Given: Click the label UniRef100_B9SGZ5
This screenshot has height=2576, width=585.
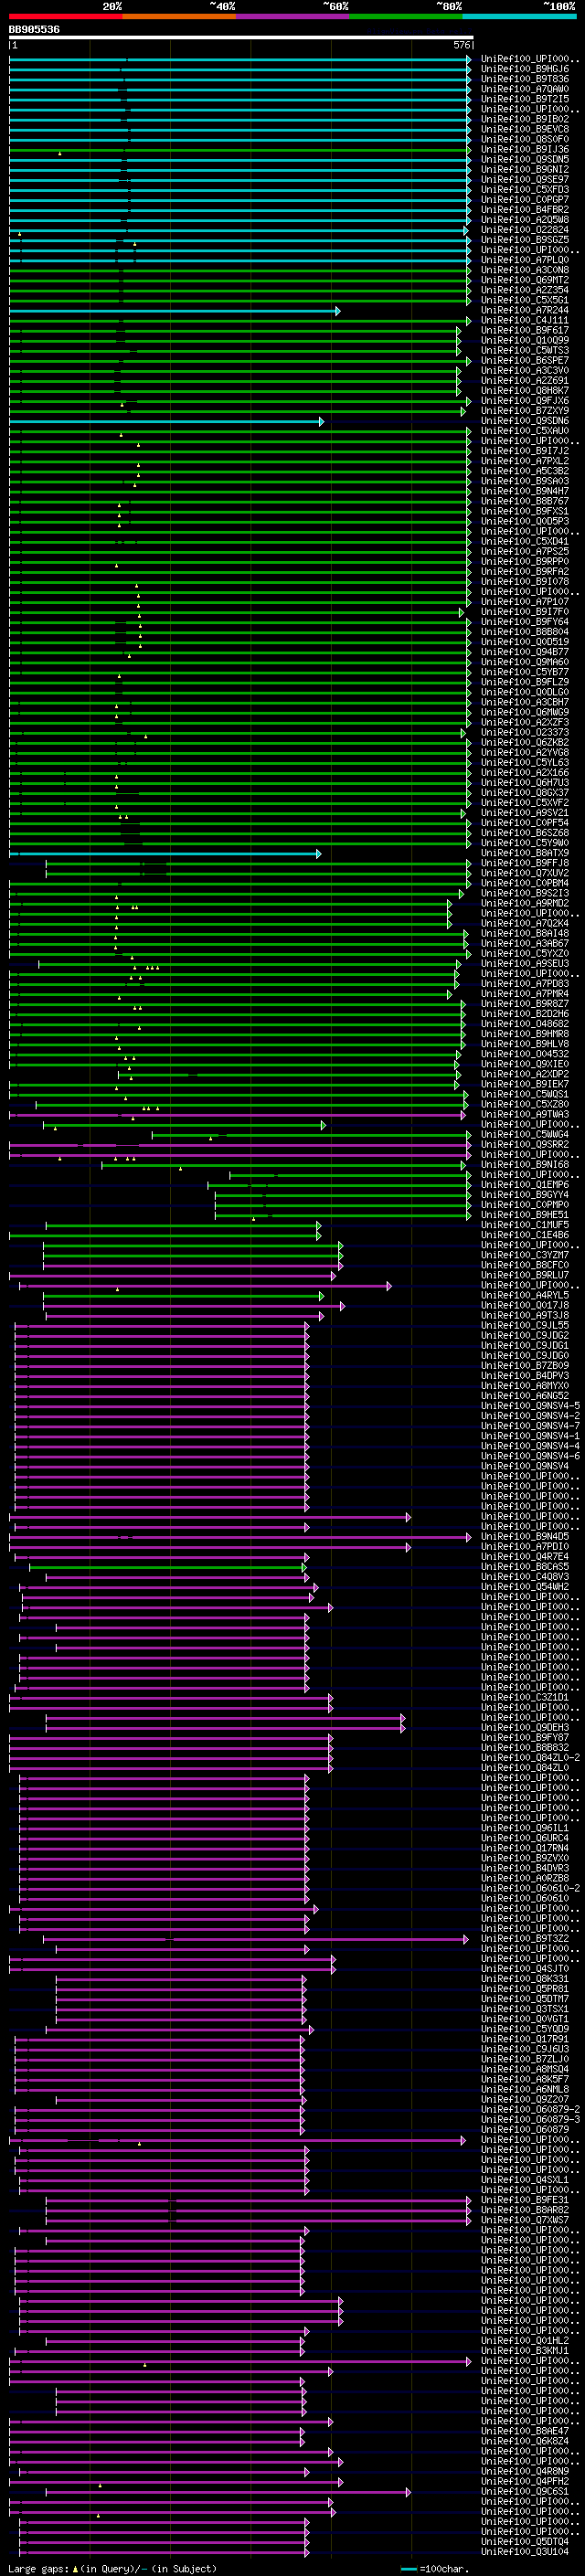Looking at the screenshot, I should (x=525, y=240).
